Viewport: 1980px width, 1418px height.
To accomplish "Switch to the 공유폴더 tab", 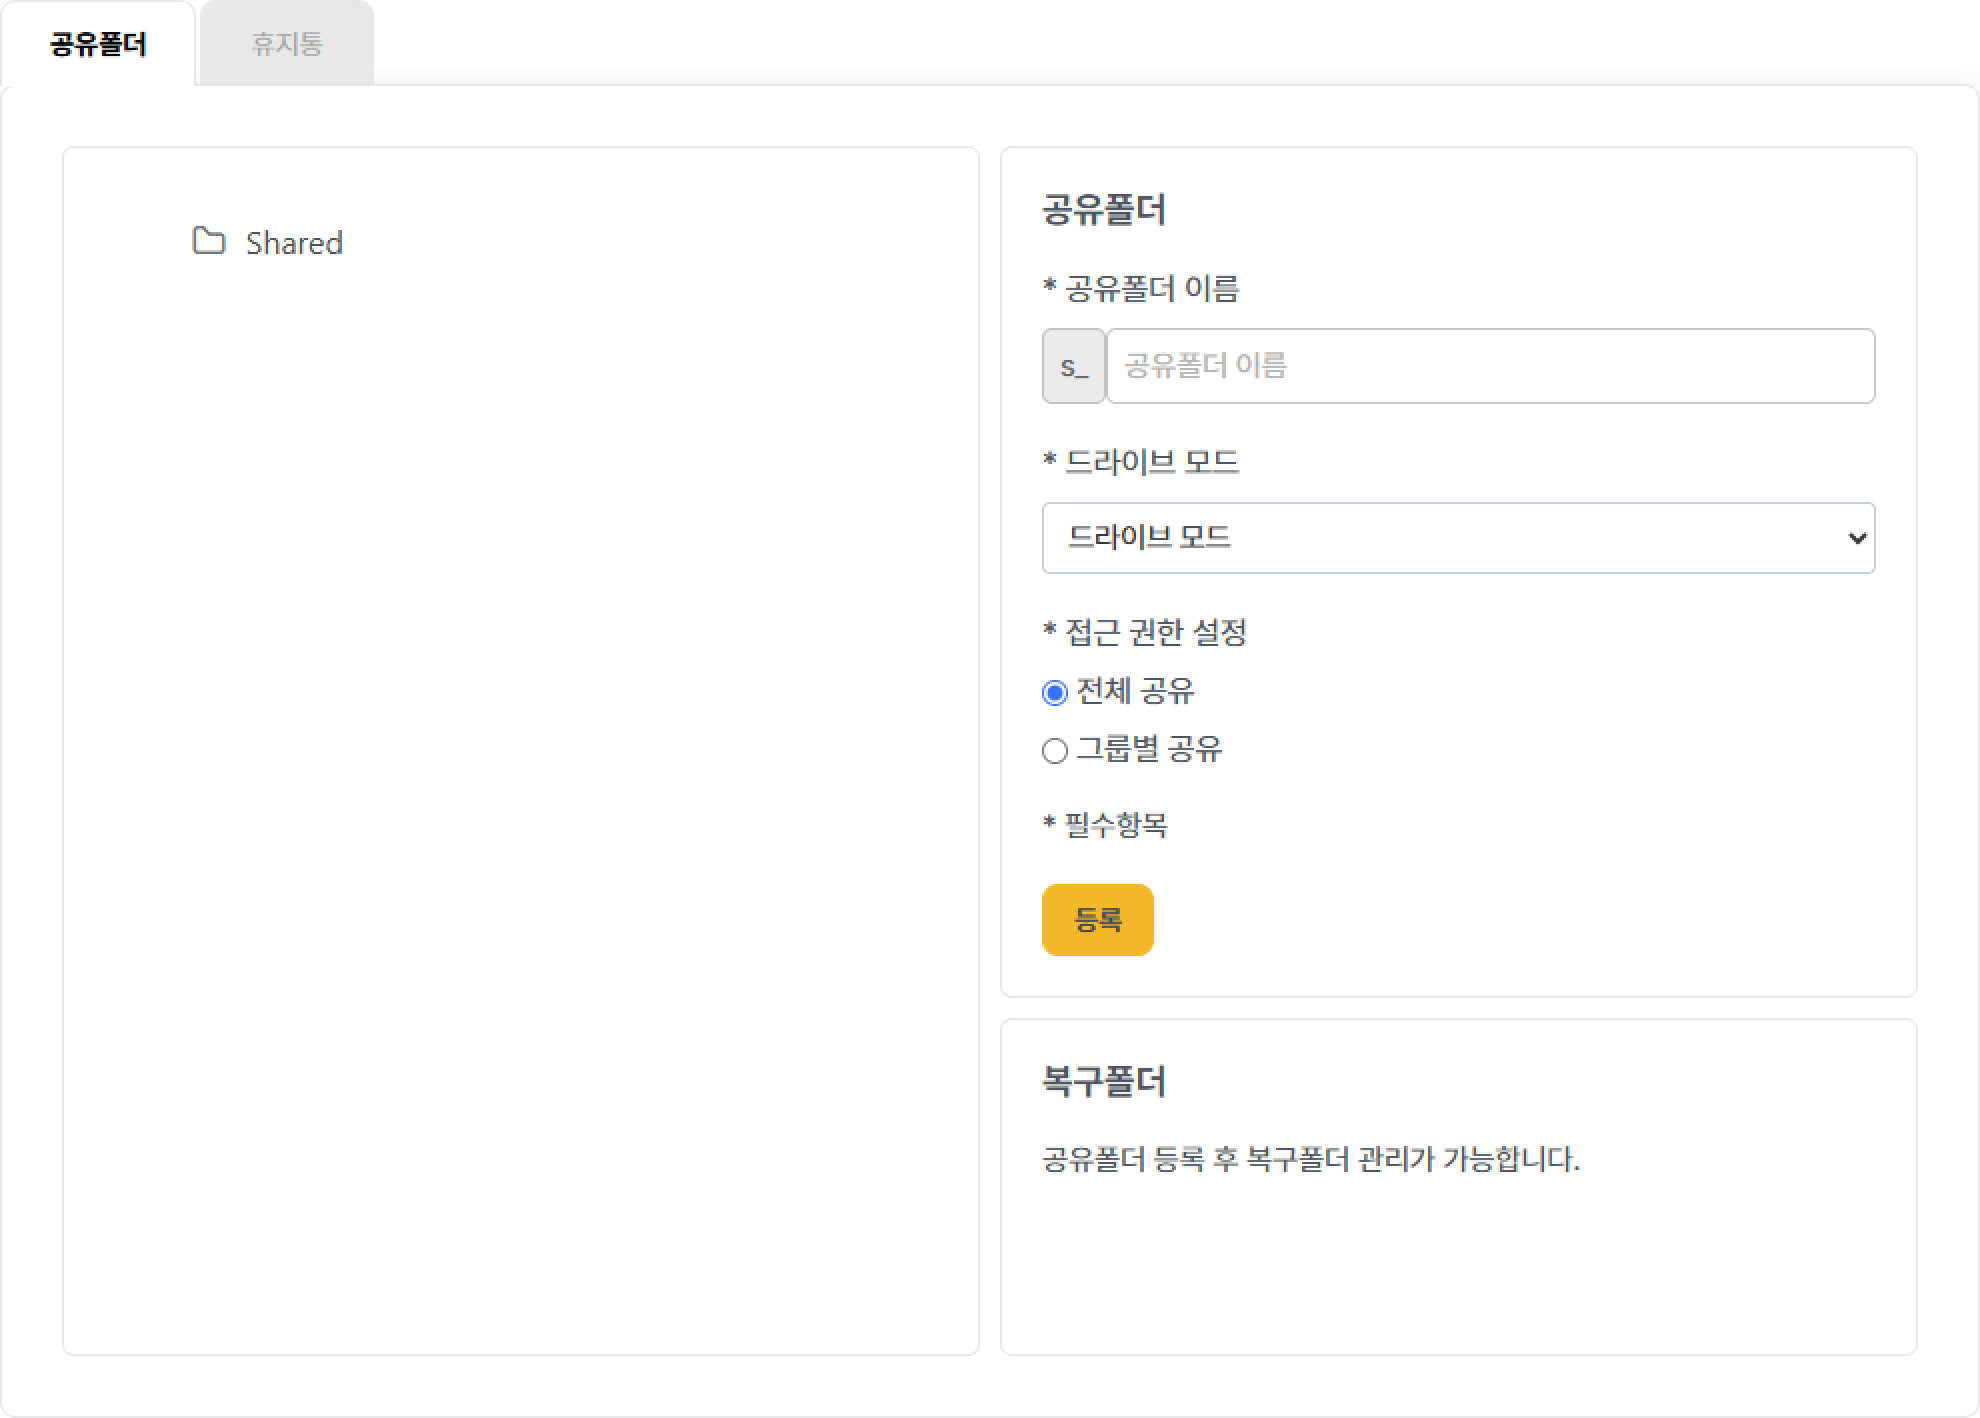I will pyautogui.click(x=98, y=44).
